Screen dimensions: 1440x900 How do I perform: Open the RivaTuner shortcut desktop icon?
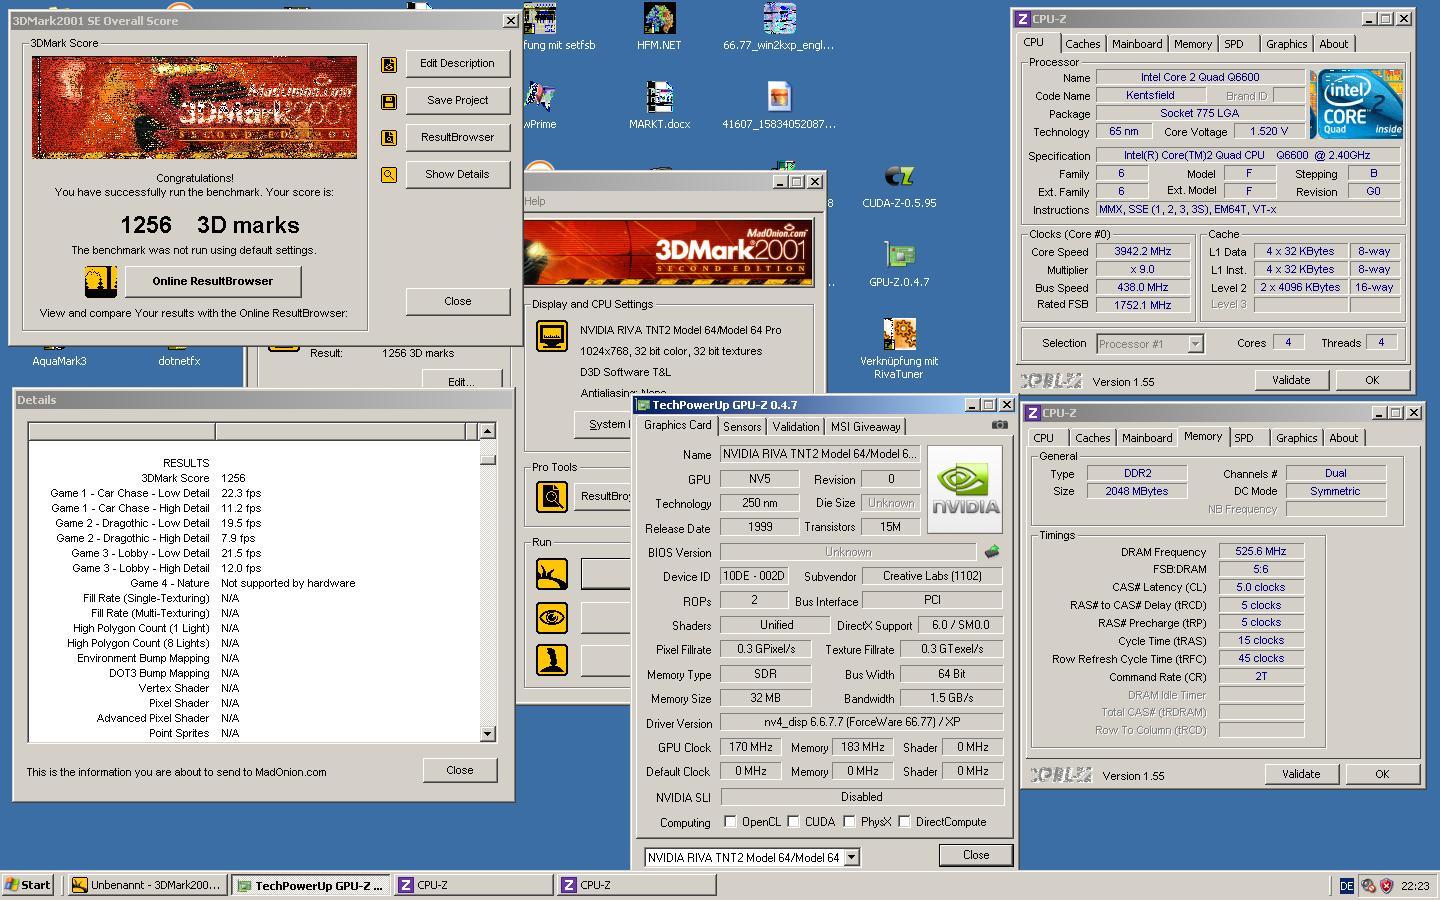[x=899, y=349]
